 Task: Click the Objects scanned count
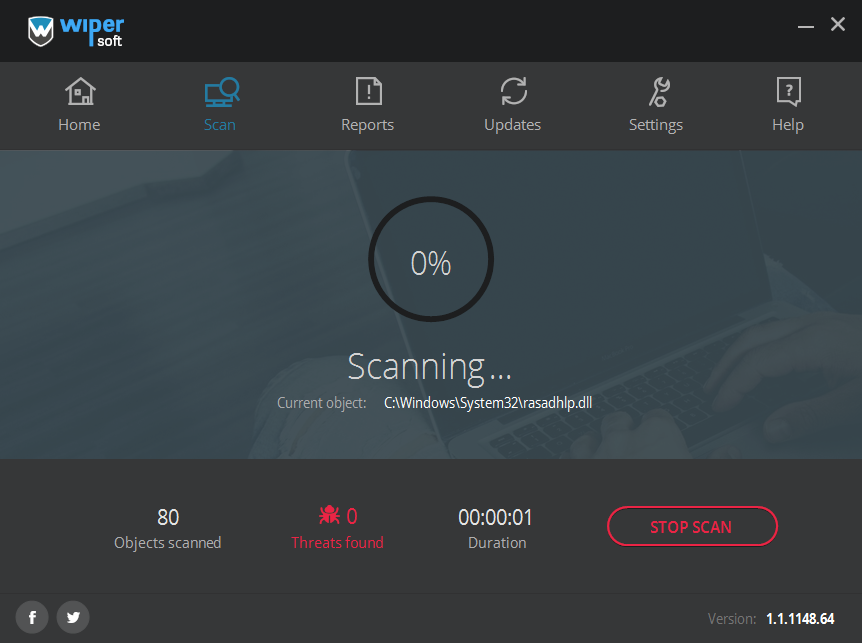[168, 517]
